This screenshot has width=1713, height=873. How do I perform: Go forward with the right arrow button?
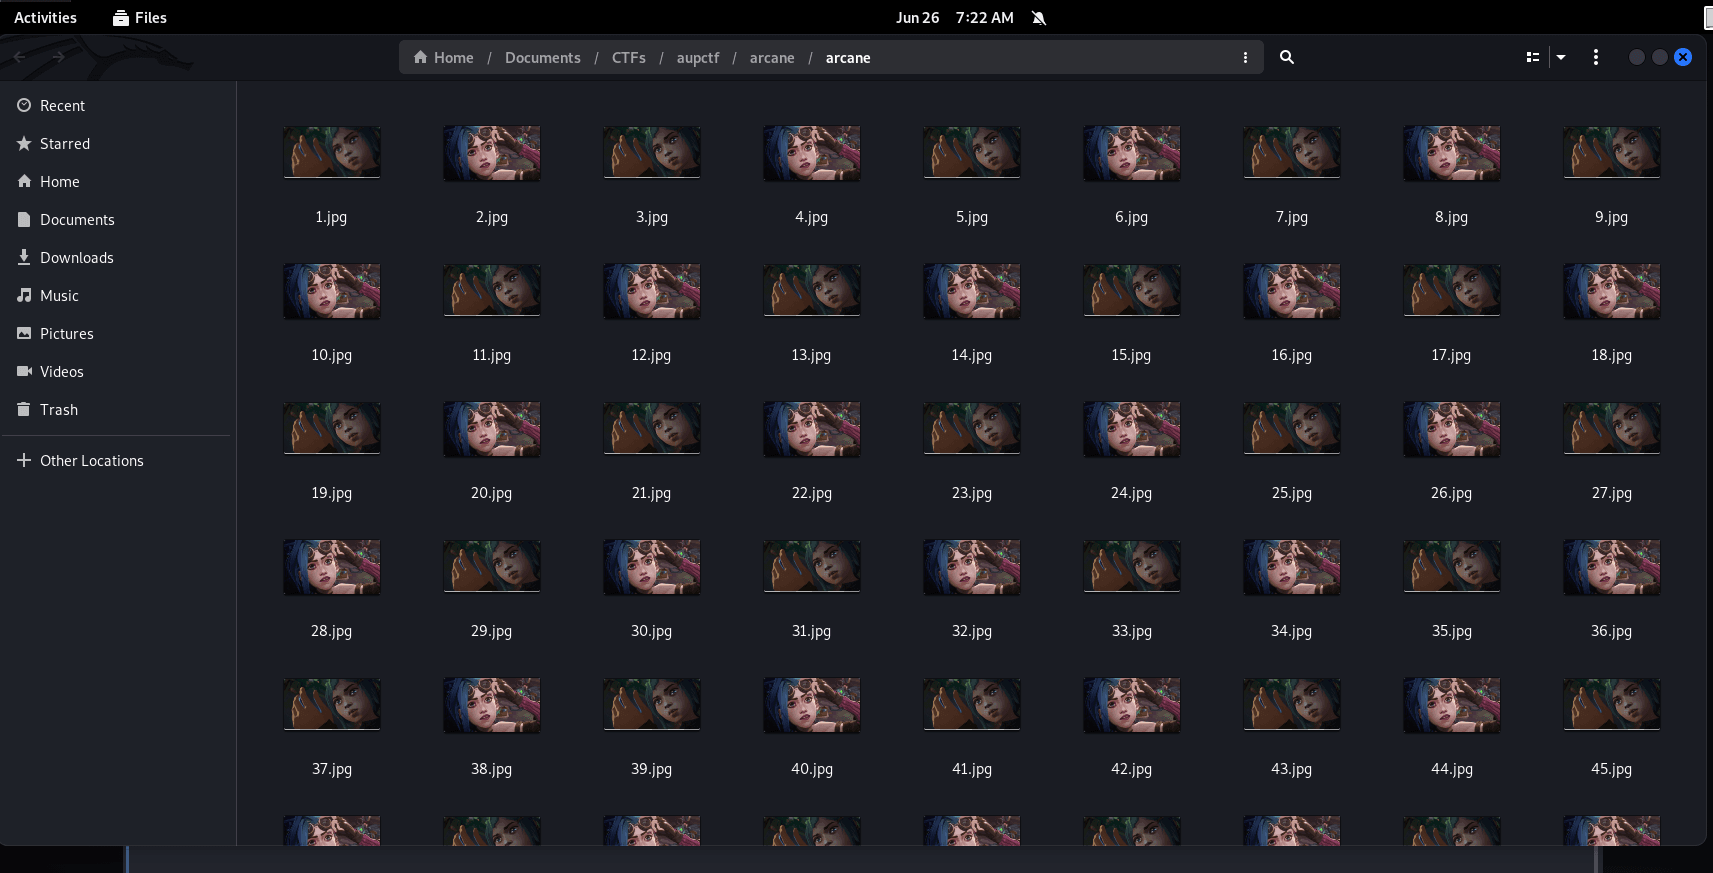(58, 57)
